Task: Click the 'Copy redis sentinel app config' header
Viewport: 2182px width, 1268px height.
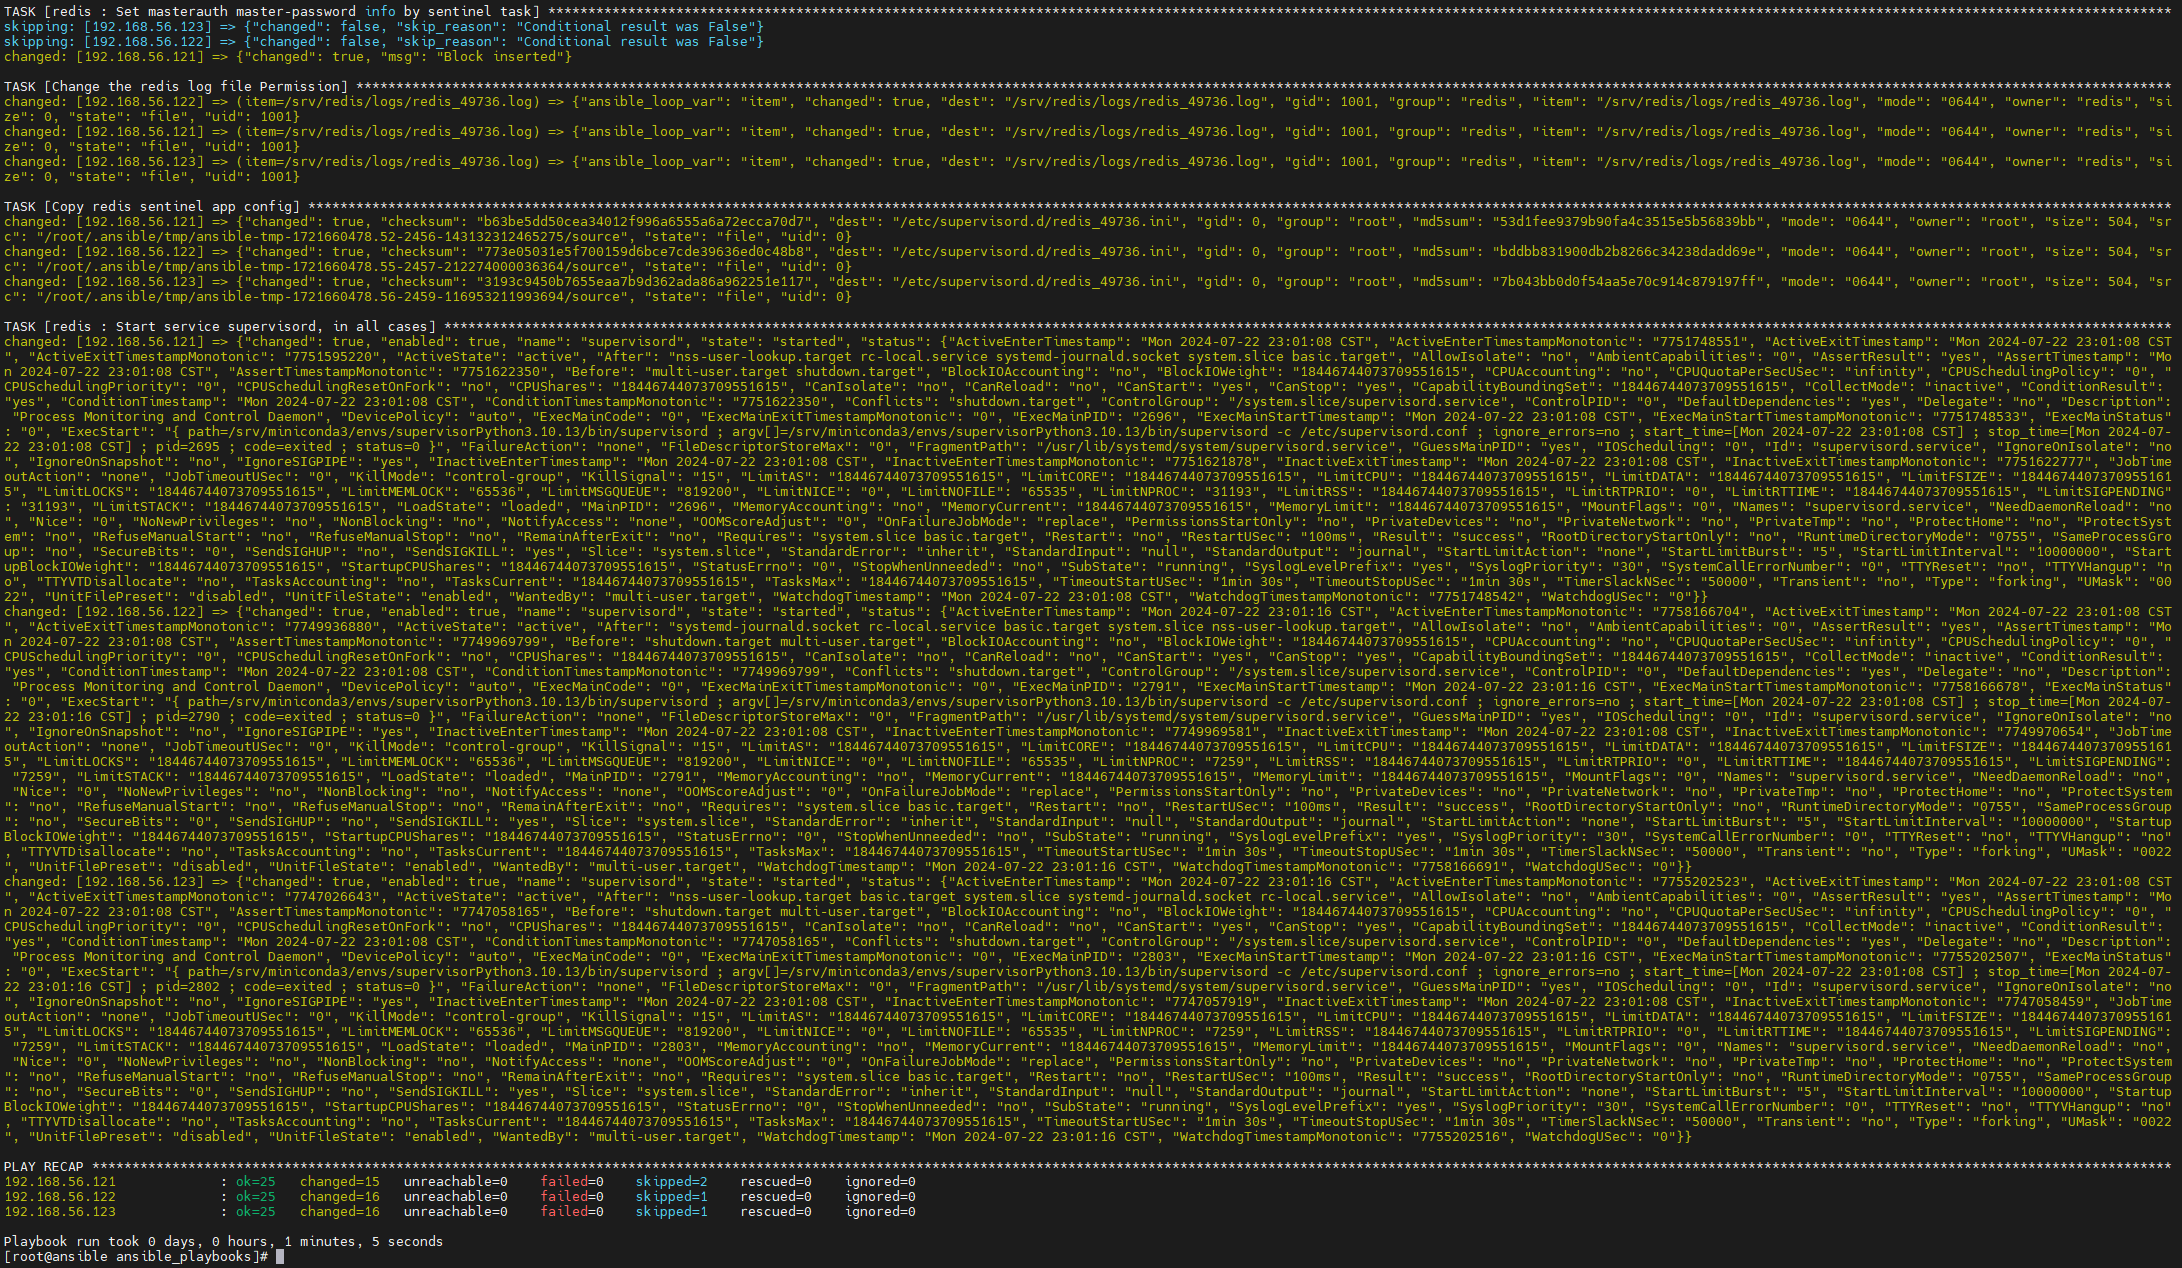Action: click(x=152, y=207)
